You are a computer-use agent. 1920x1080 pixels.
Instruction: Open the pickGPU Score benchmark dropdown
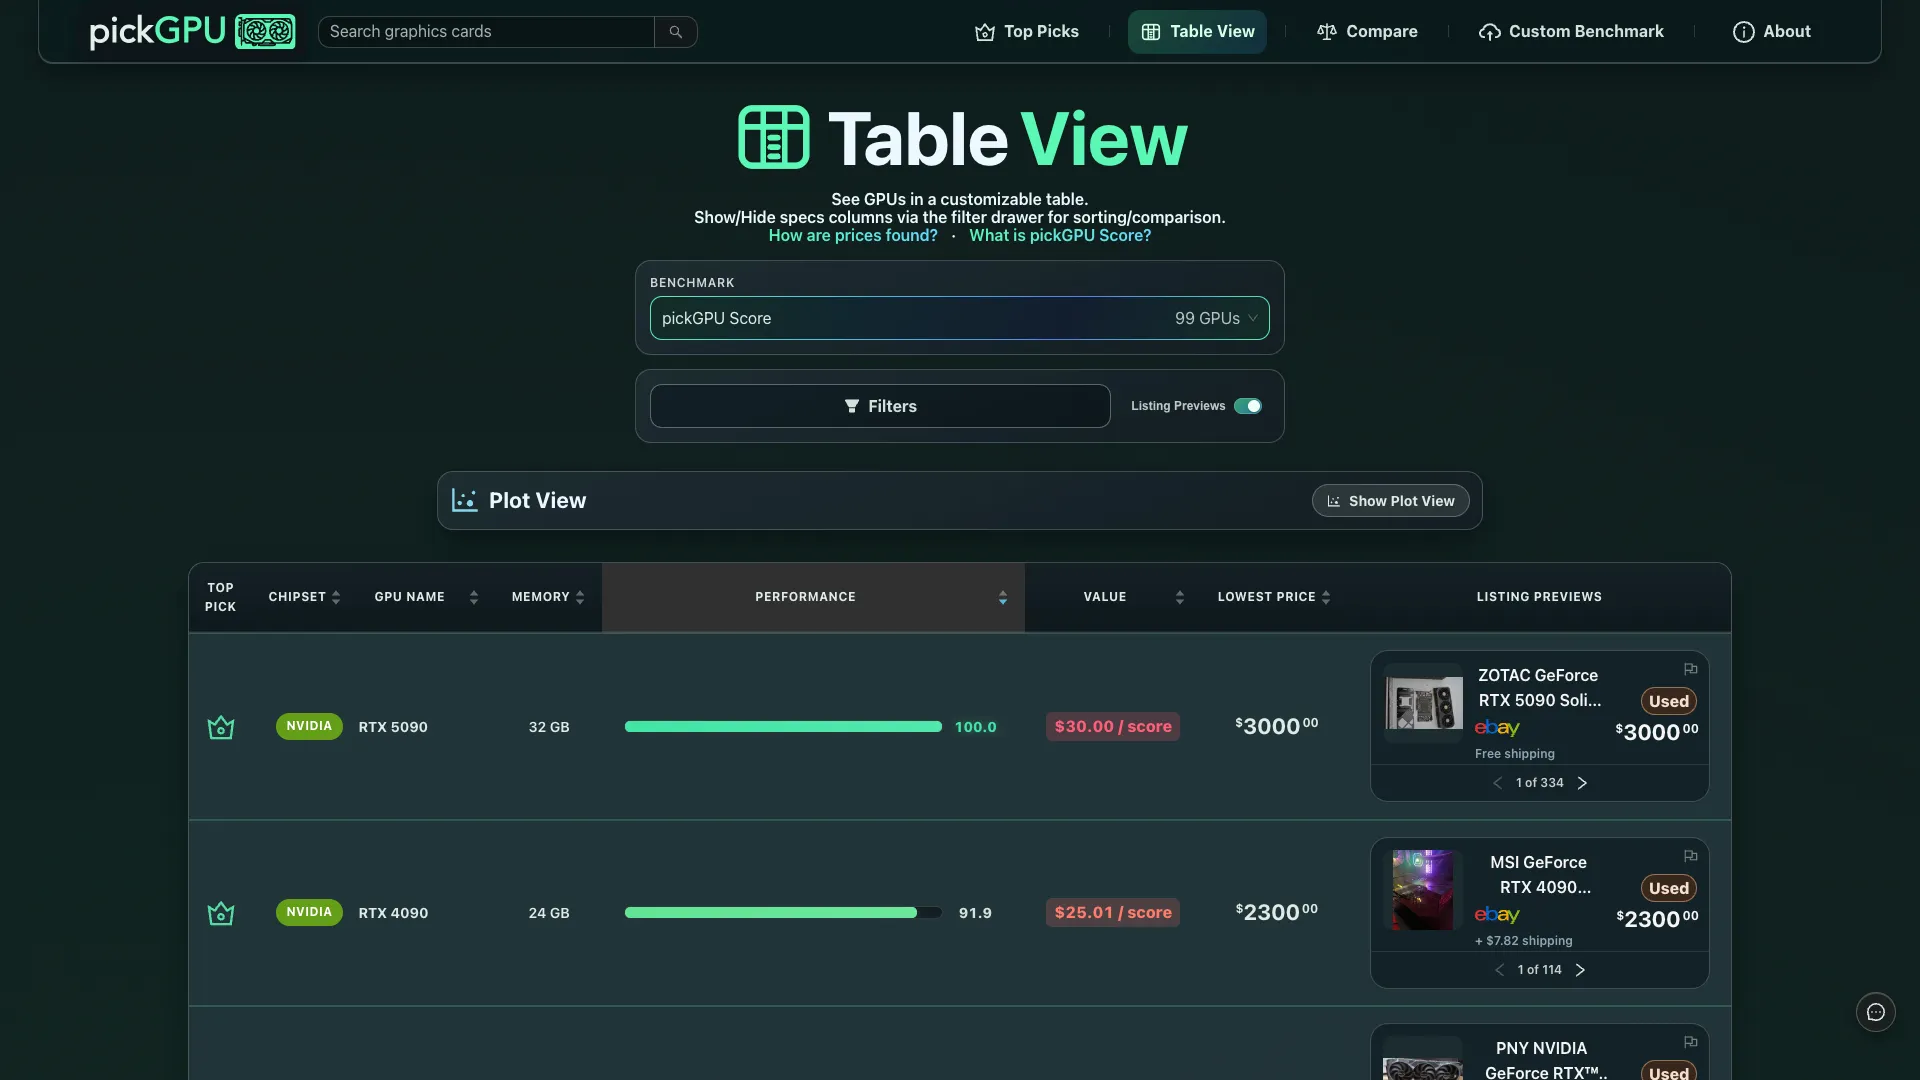tap(960, 318)
